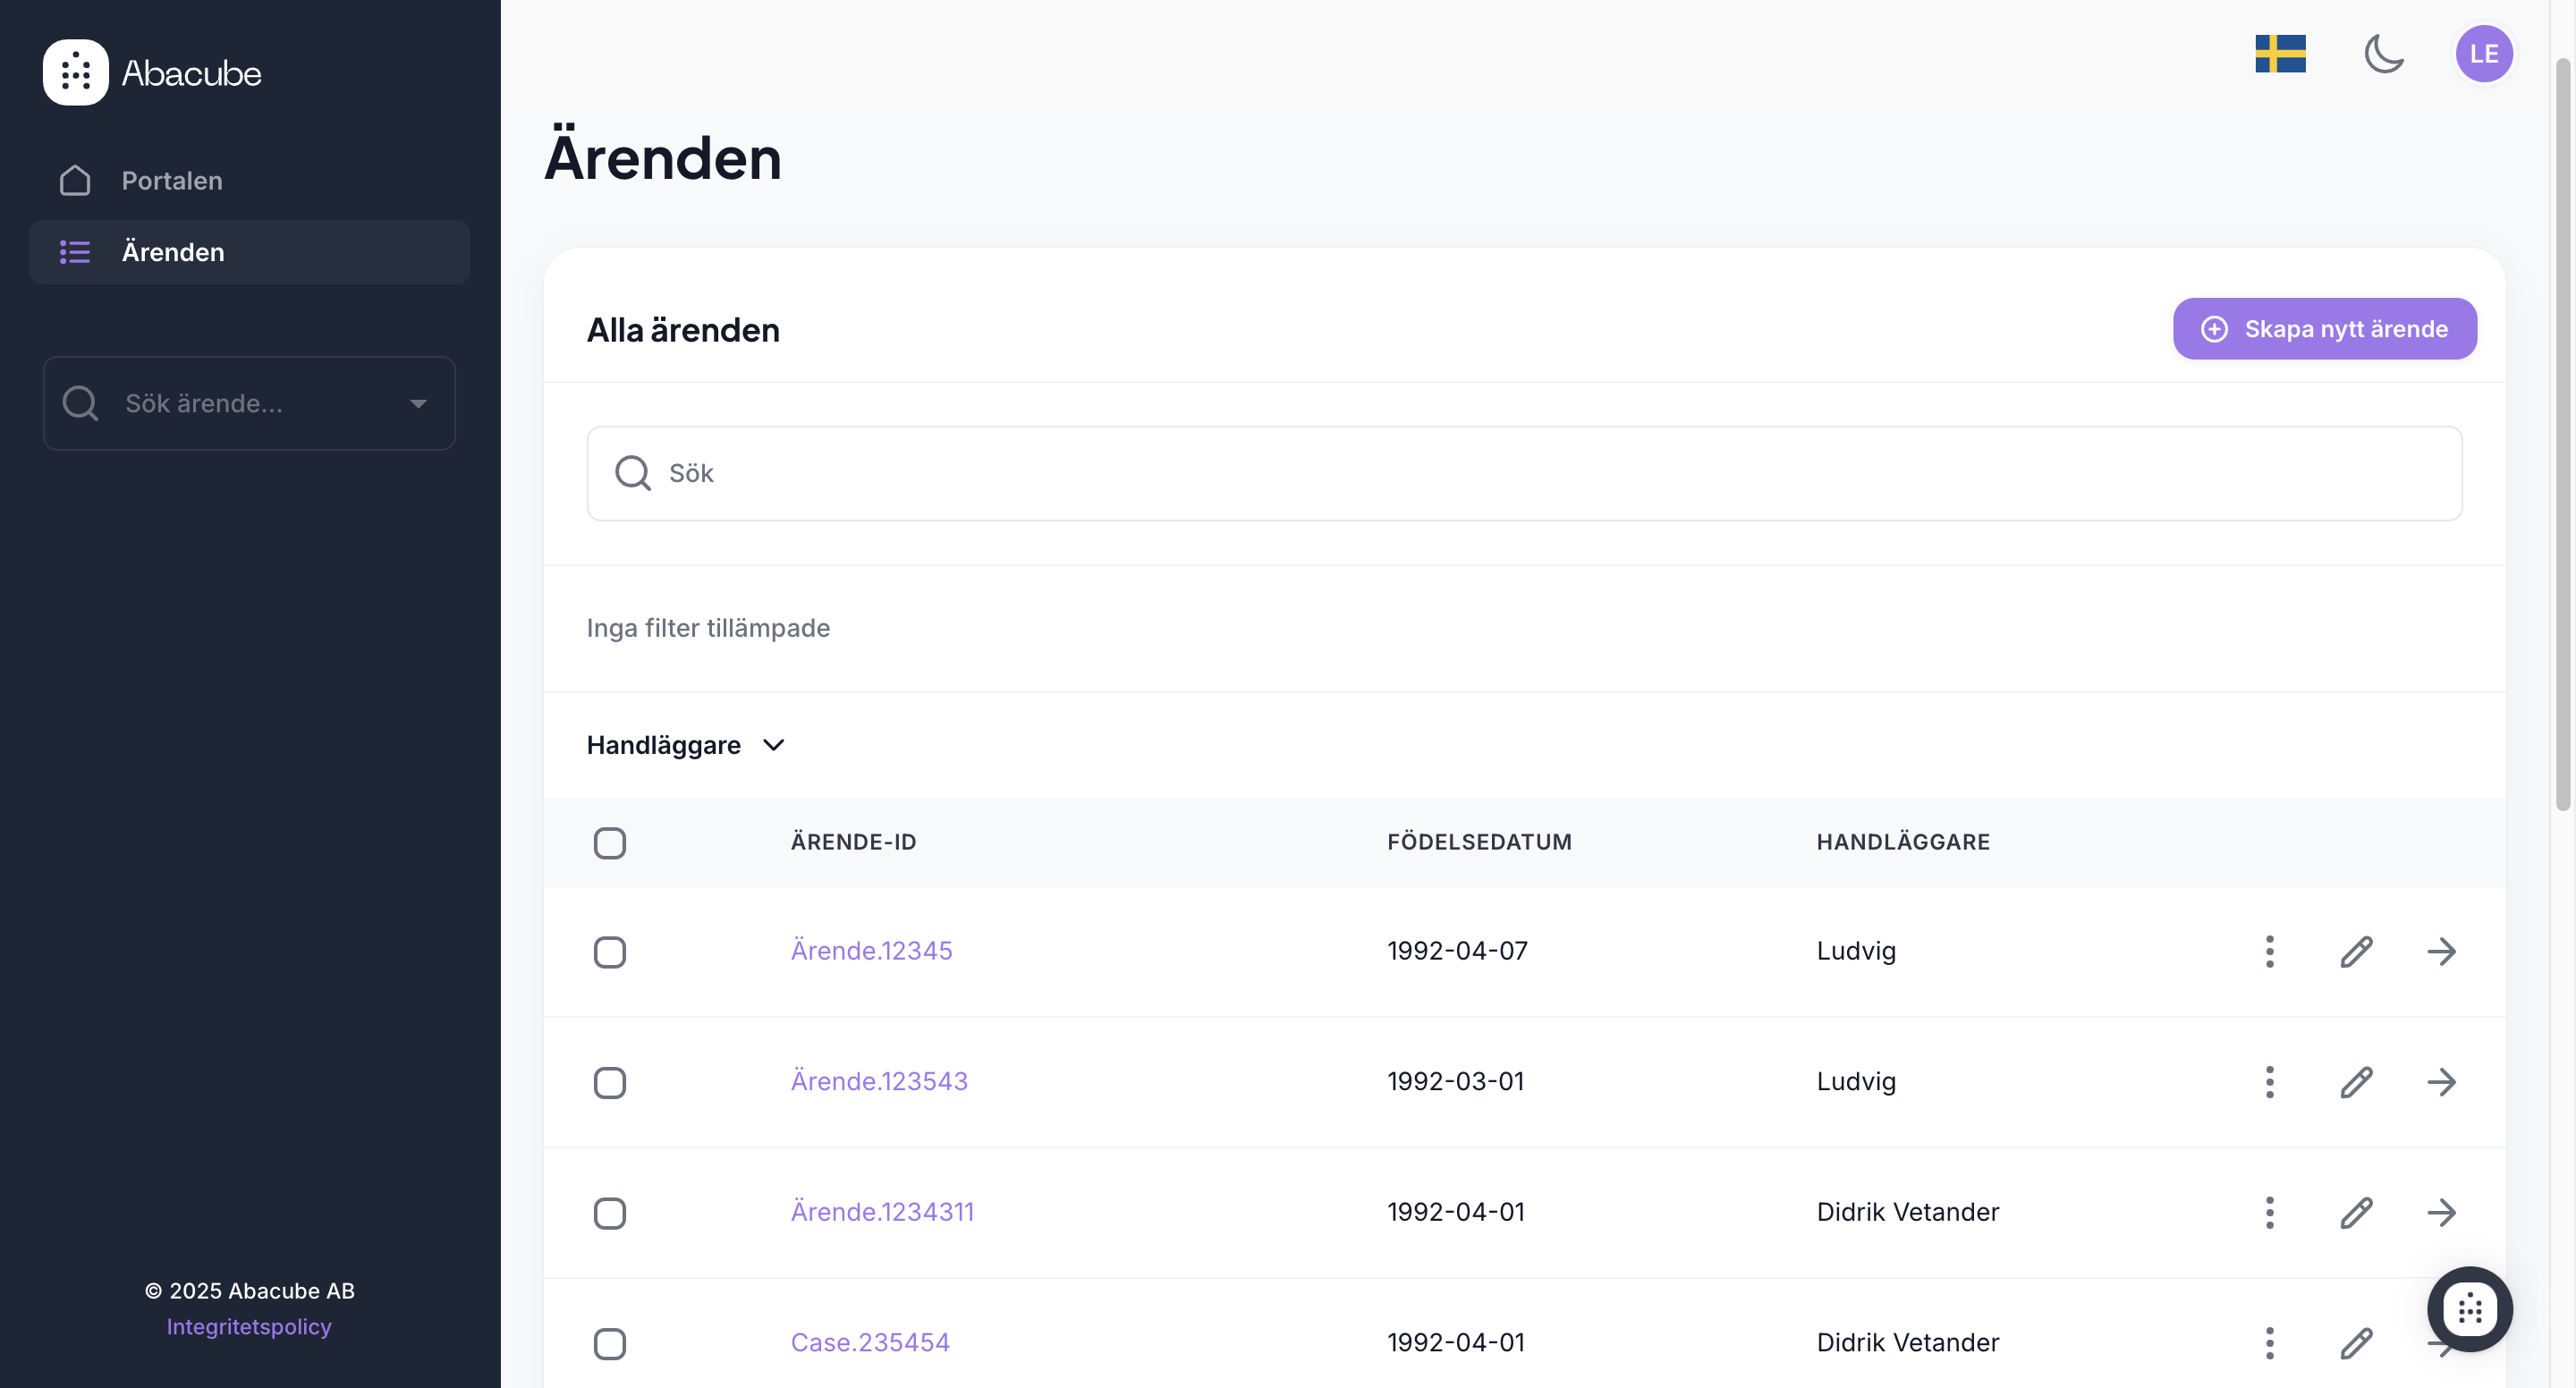The height and width of the screenshot is (1388, 2576).
Task: Open the LE user avatar menu
Action: coord(2483,54)
